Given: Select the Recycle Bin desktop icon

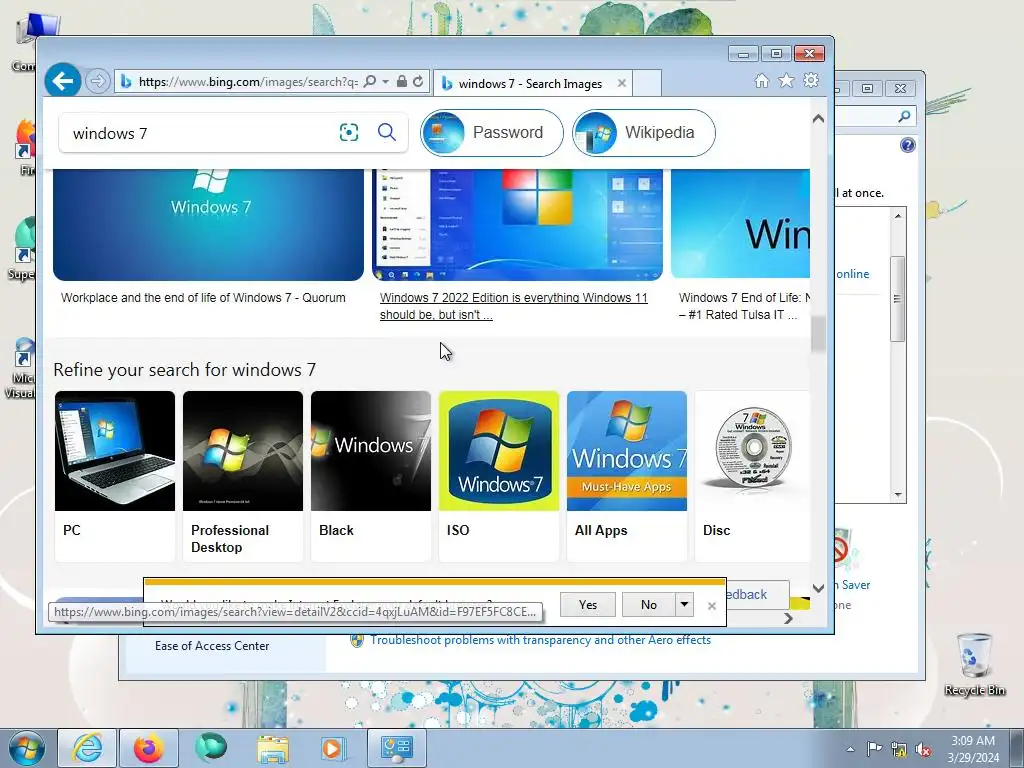Looking at the screenshot, I should click(x=974, y=664).
